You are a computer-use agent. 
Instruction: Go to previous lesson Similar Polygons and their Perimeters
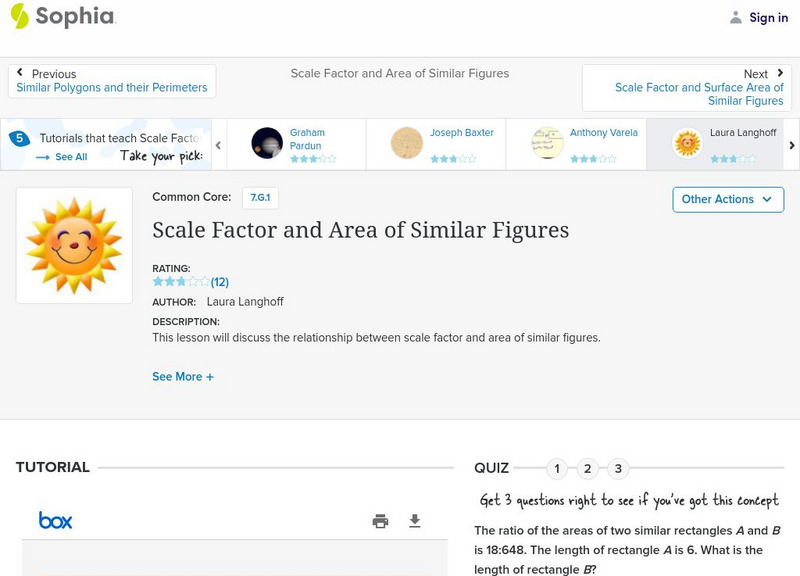(x=111, y=88)
